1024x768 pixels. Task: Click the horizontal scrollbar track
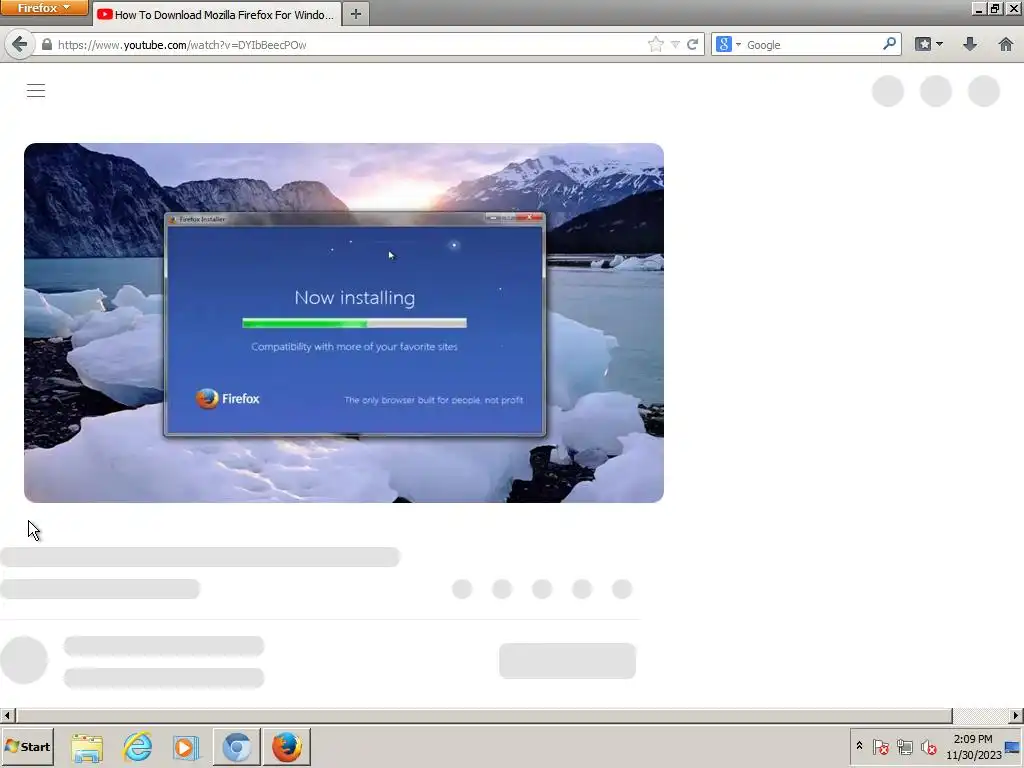pos(980,715)
